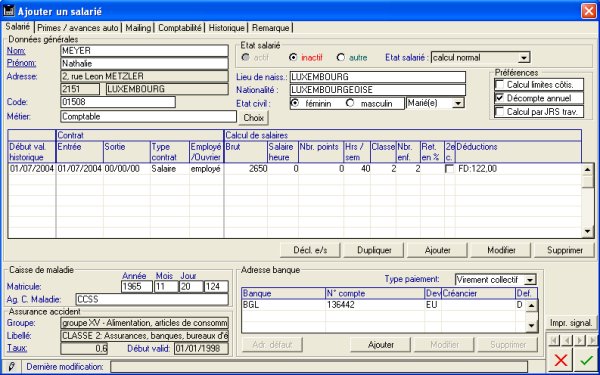This screenshot has height=375, width=600.
Task: Open the Mailing tab
Action: pos(138,28)
